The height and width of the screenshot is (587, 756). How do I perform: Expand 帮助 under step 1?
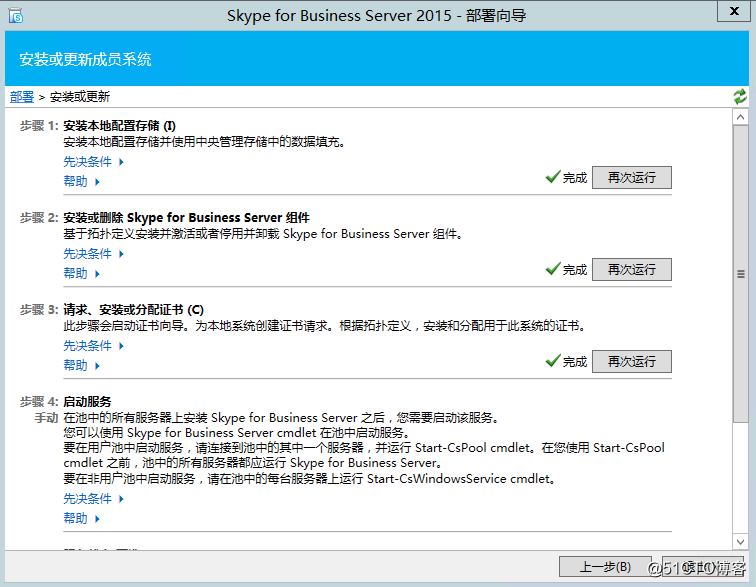[81, 181]
